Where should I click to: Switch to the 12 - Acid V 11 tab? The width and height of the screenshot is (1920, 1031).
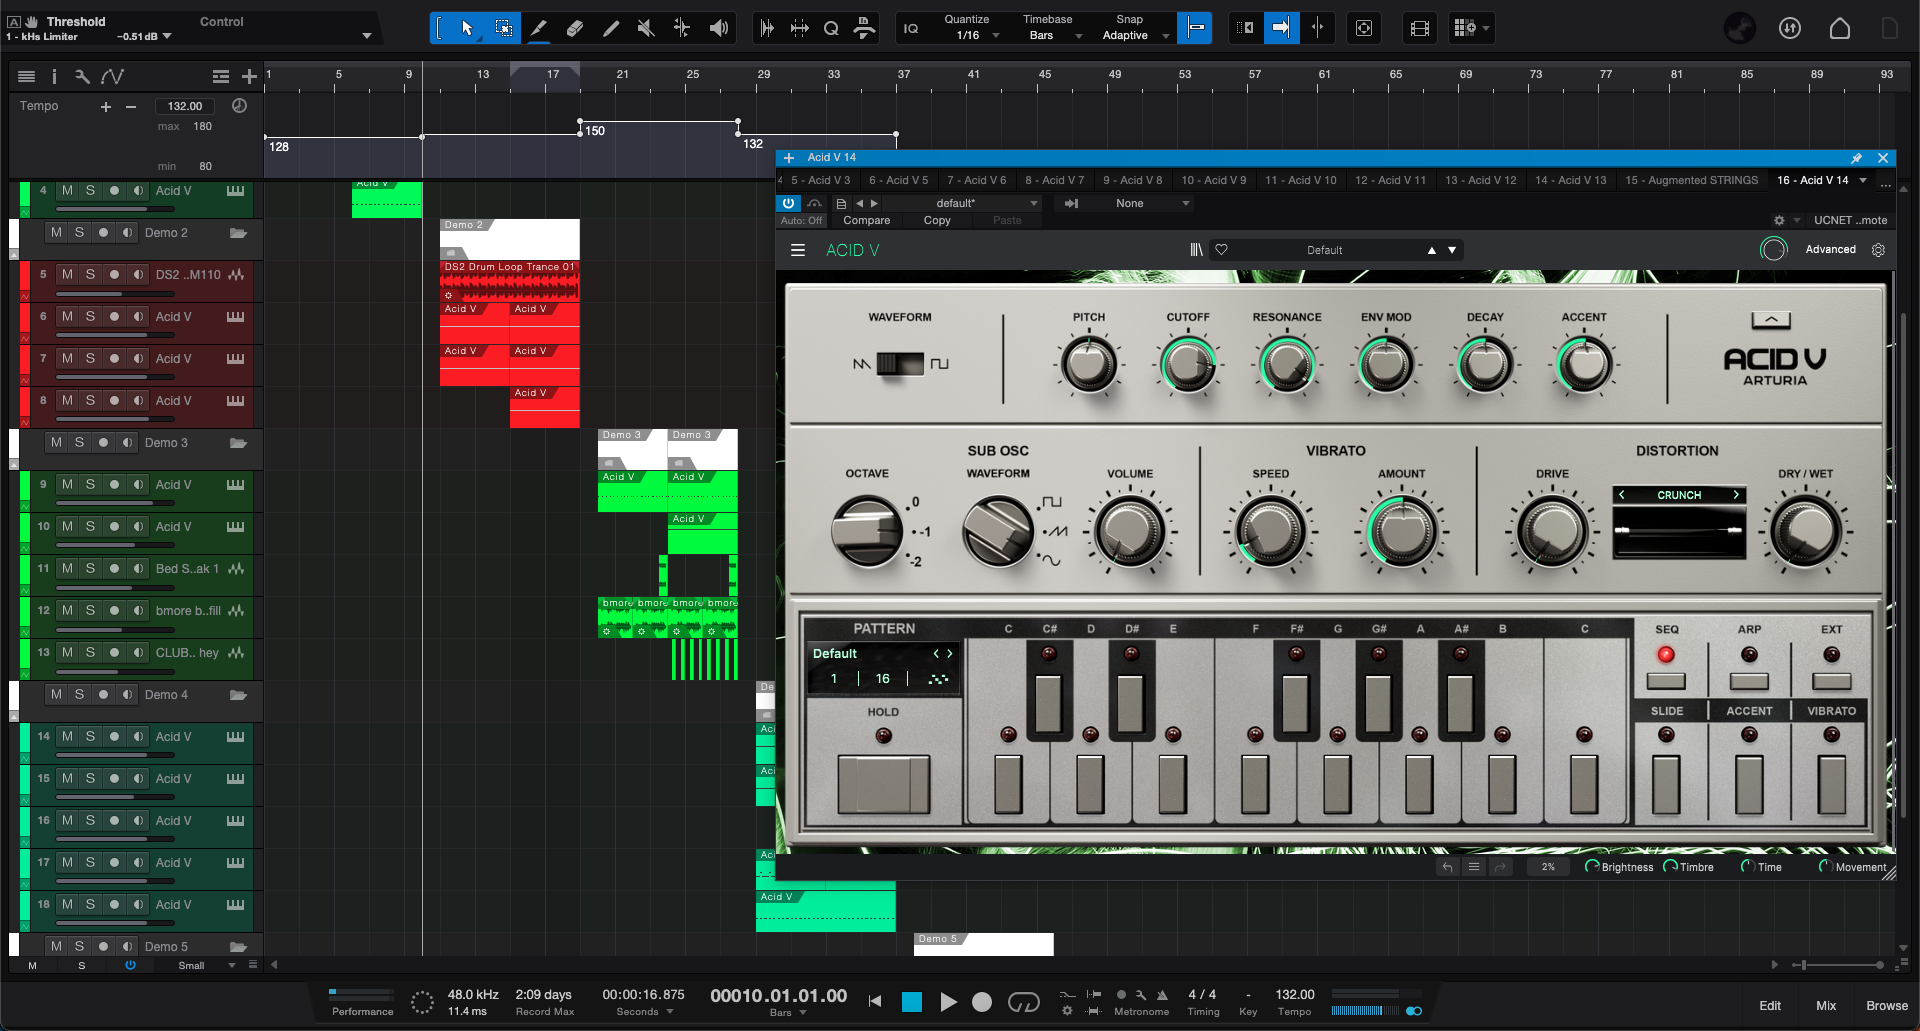click(1390, 180)
